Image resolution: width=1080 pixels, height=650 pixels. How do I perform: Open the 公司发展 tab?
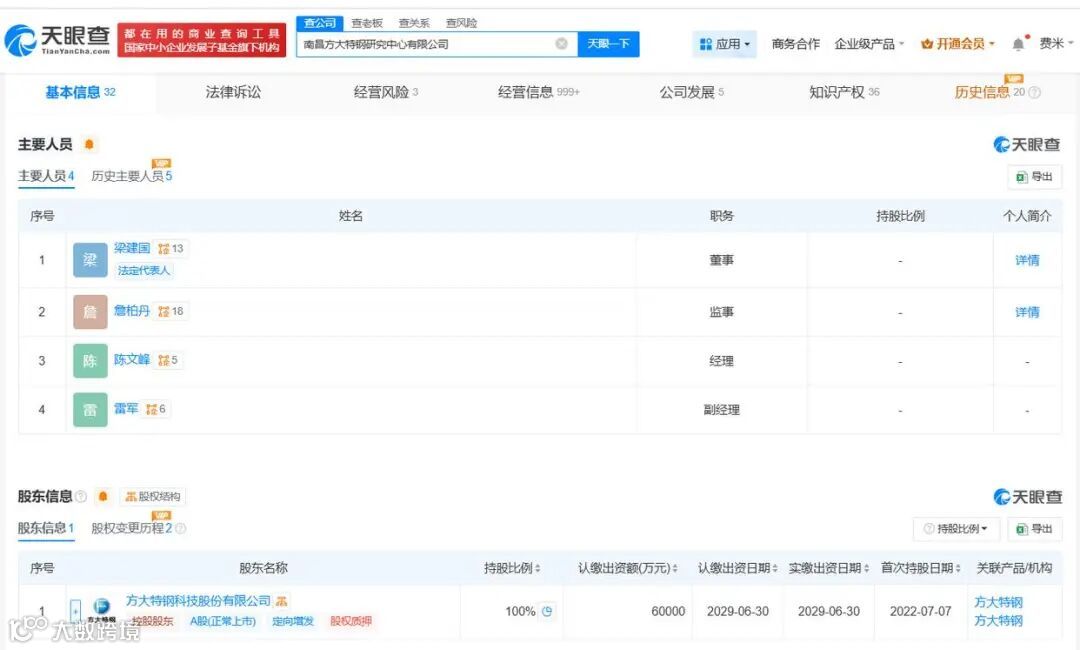coord(692,92)
